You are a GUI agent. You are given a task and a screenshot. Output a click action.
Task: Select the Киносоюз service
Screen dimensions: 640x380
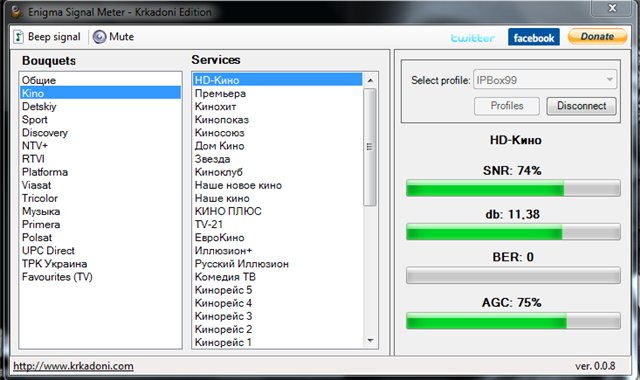tap(278, 132)
